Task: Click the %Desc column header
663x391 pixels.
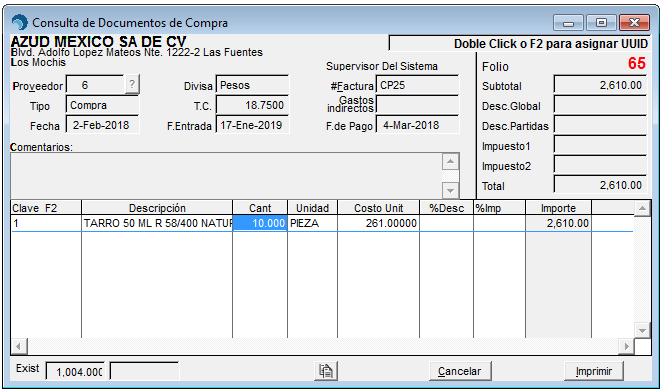Action: pos(447,208)
